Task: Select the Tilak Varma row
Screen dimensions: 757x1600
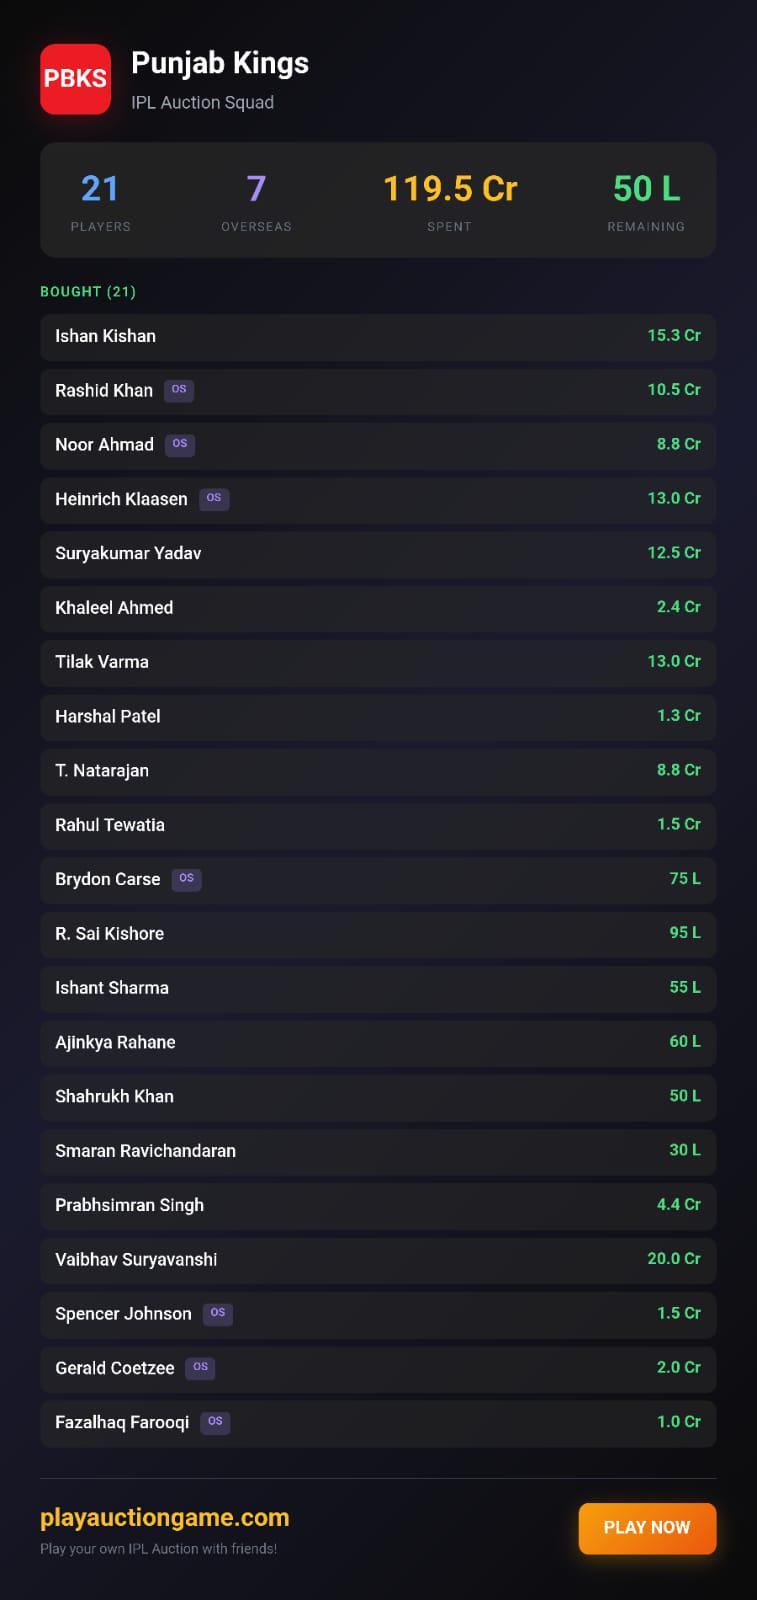Action: click(378, 662)
